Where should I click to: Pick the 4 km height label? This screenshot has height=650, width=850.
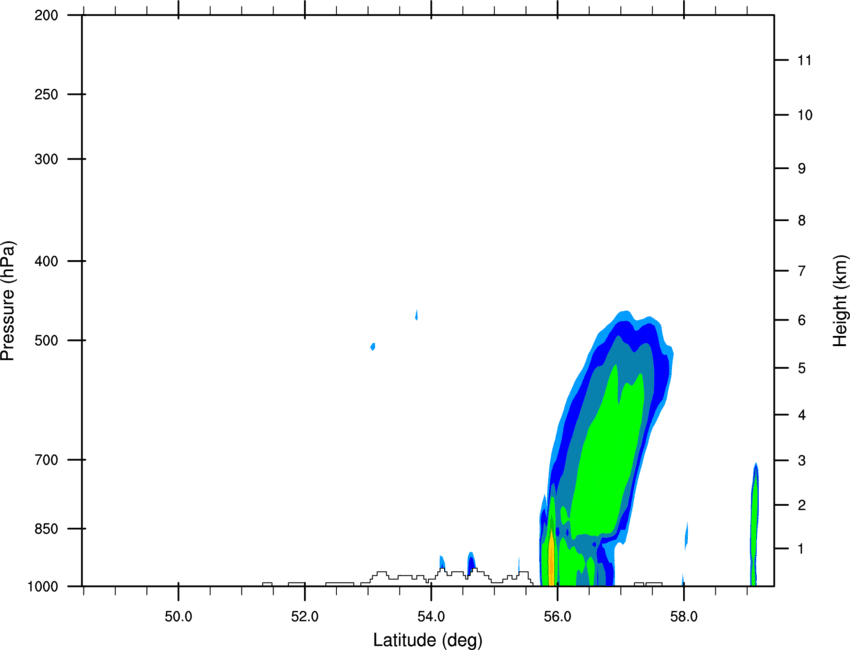pos(802,415)
